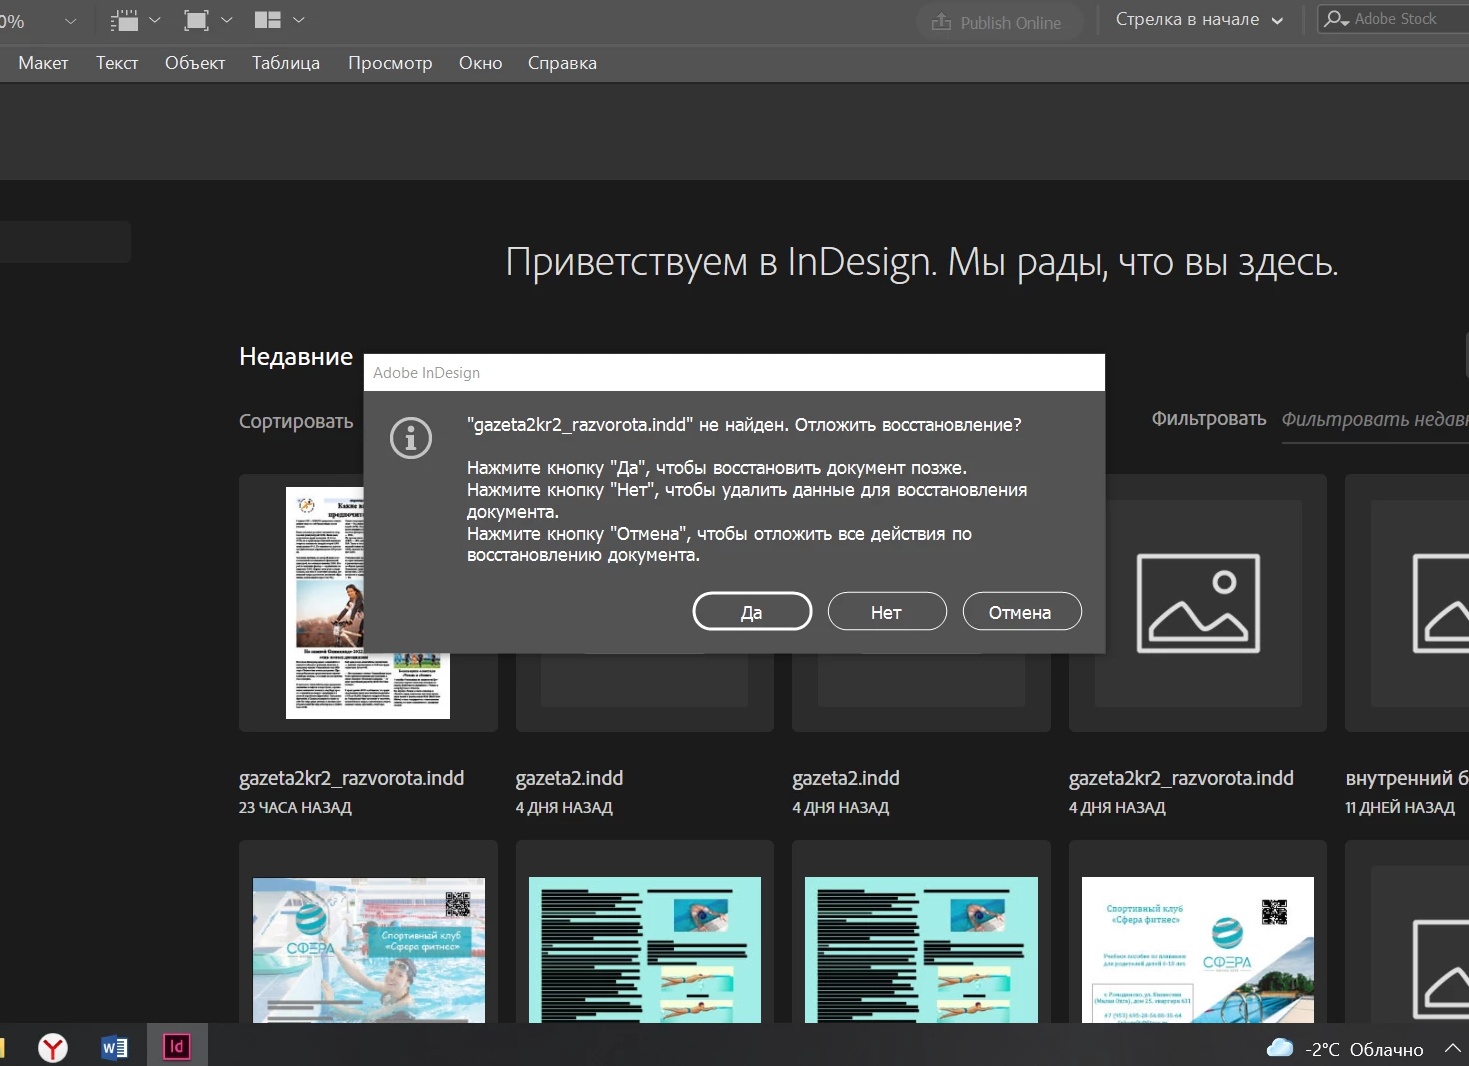The image size is (1469, 1066).
Task: Click the '-2°C Облачно' weather text
Action: point(1364,1049)
